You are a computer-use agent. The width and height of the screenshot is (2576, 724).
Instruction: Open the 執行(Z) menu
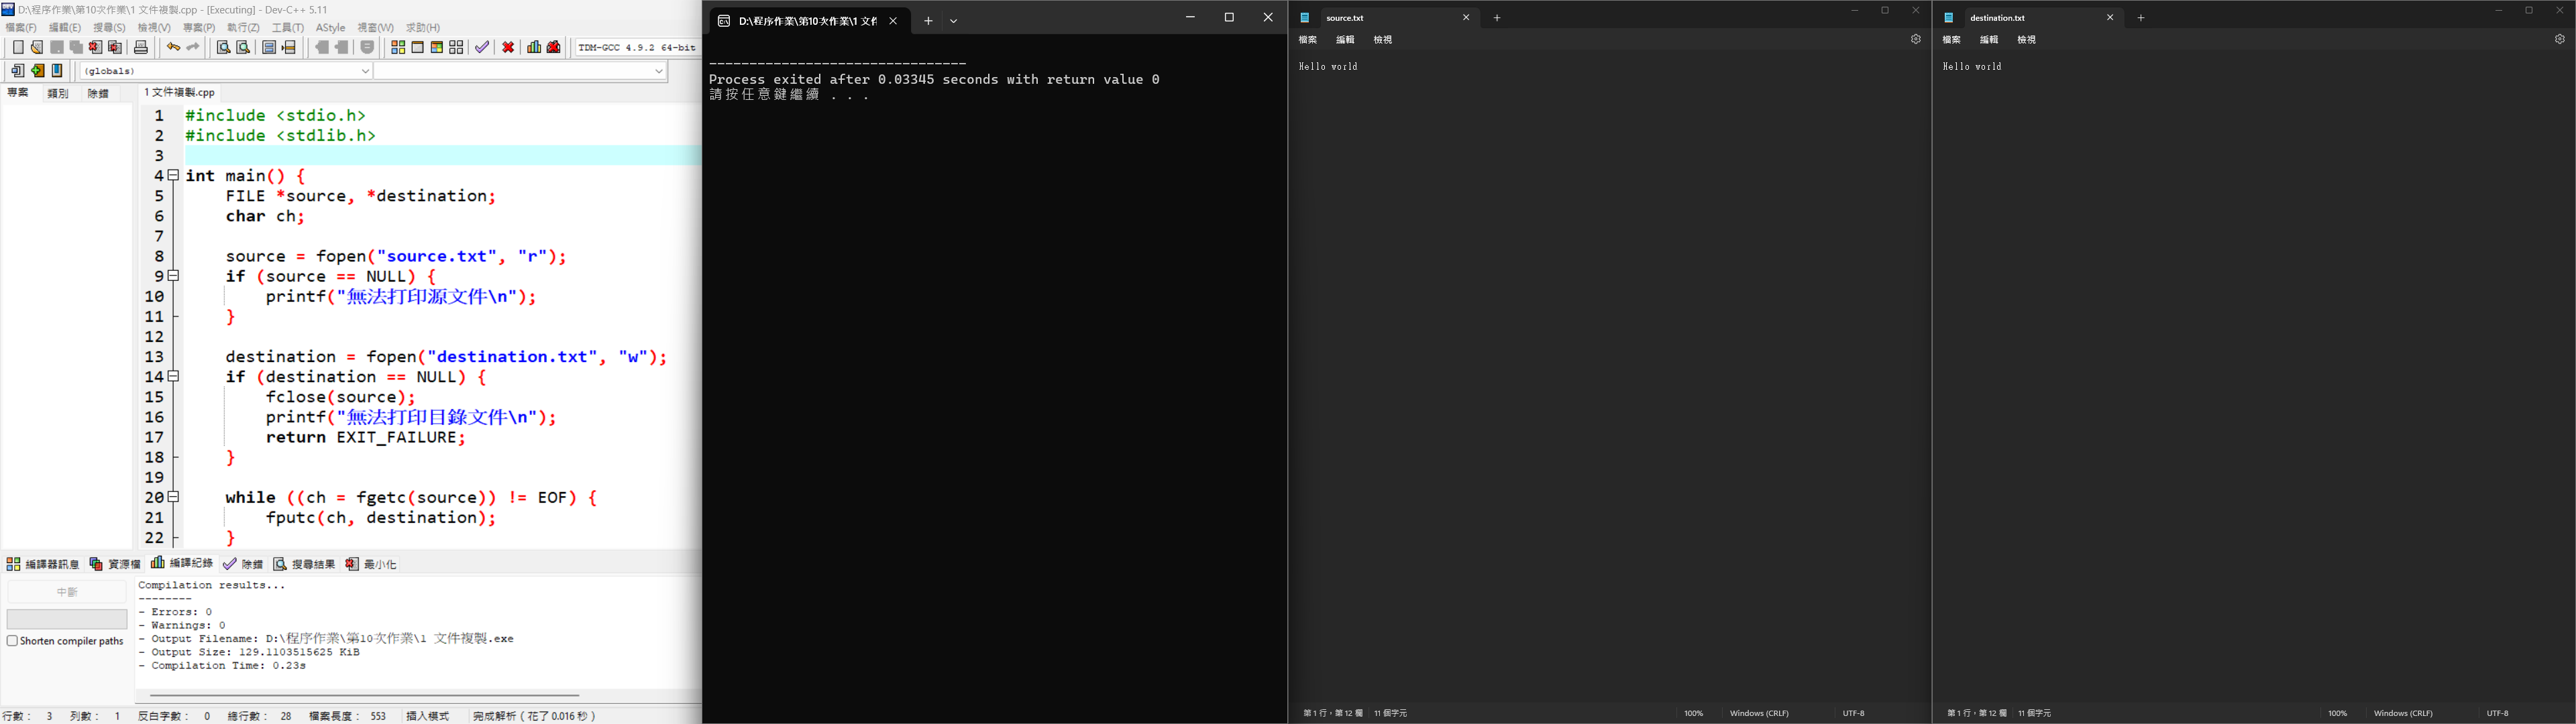point(243,28)
